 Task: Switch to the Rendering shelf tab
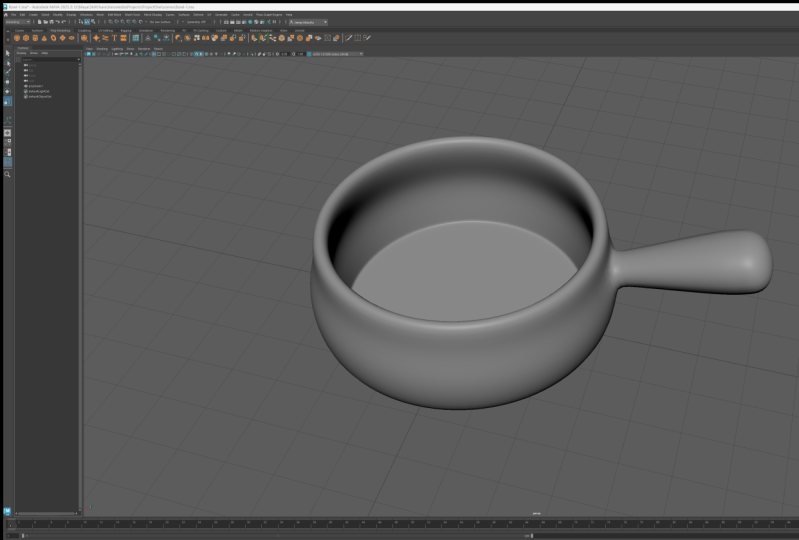click(168, 31)
